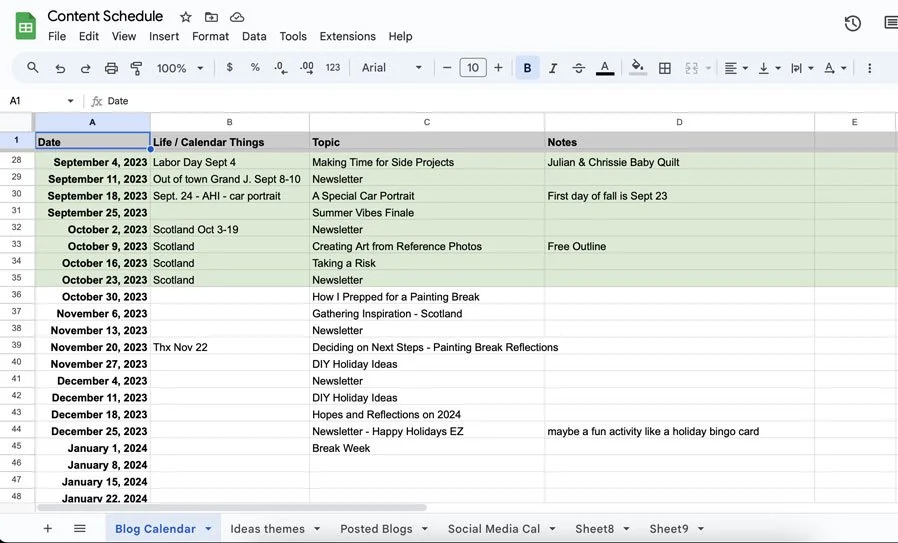The image size is (898, 543).
Task: Open the Tools menu
Action: [x=293, y=36]
